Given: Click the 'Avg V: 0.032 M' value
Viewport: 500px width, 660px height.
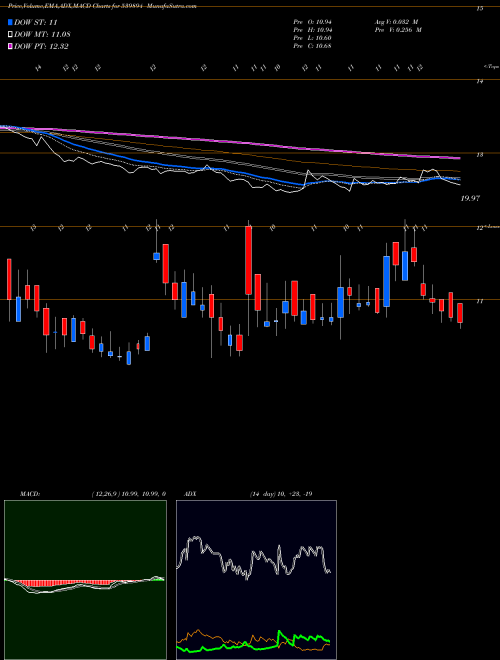Looking at the screenshot, I should click(395, 21).
